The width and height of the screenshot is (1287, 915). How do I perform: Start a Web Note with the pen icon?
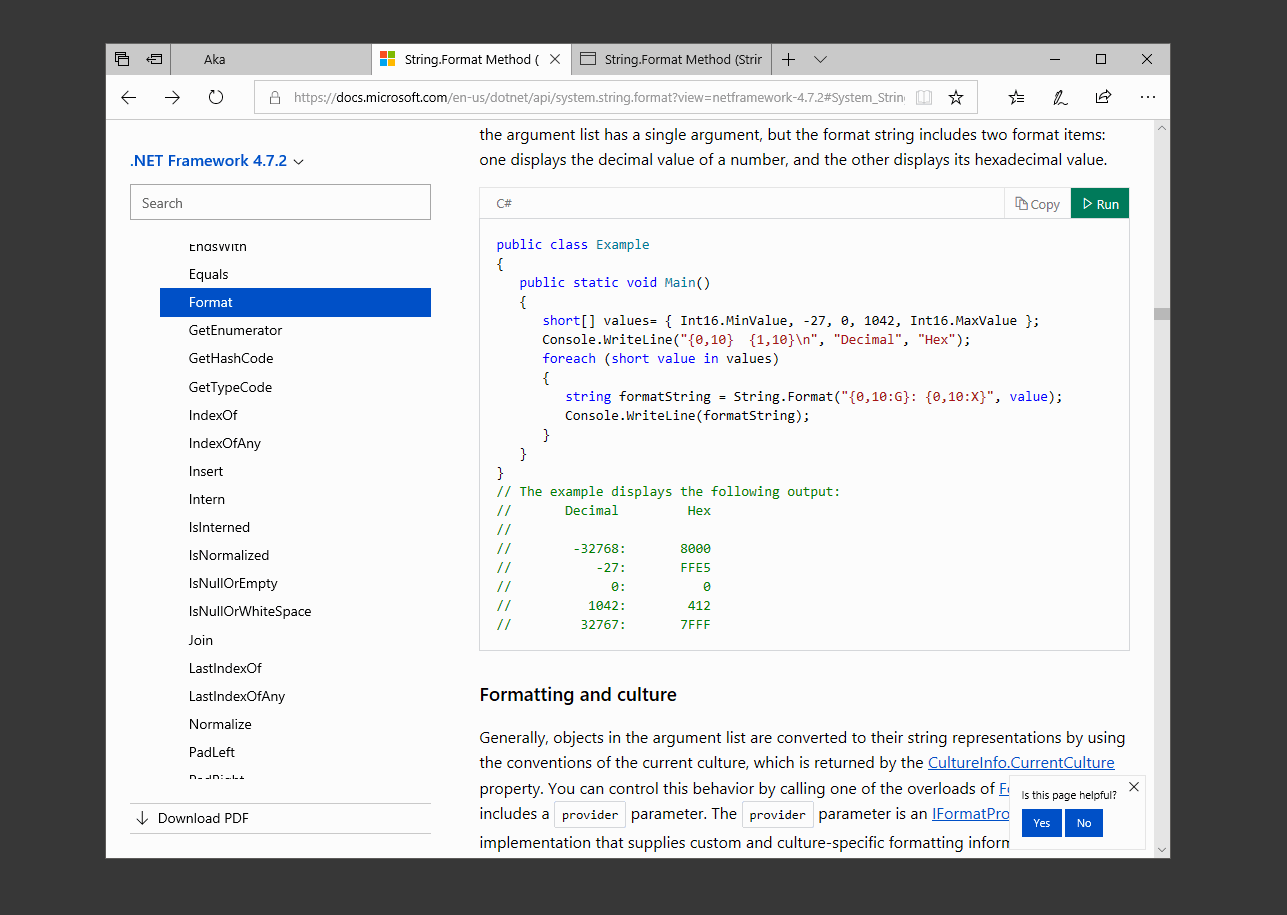[1059, 97]
